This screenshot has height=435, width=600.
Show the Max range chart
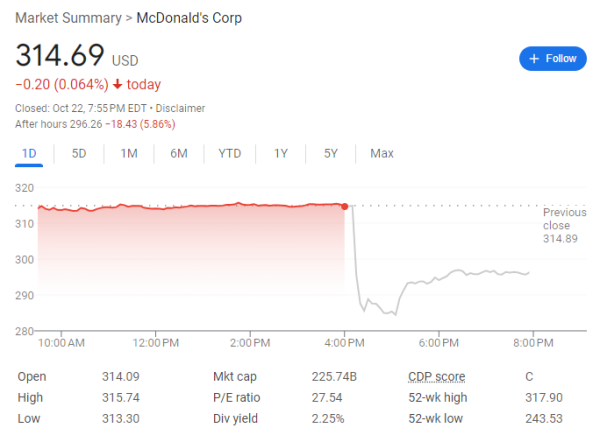point(382,153)
